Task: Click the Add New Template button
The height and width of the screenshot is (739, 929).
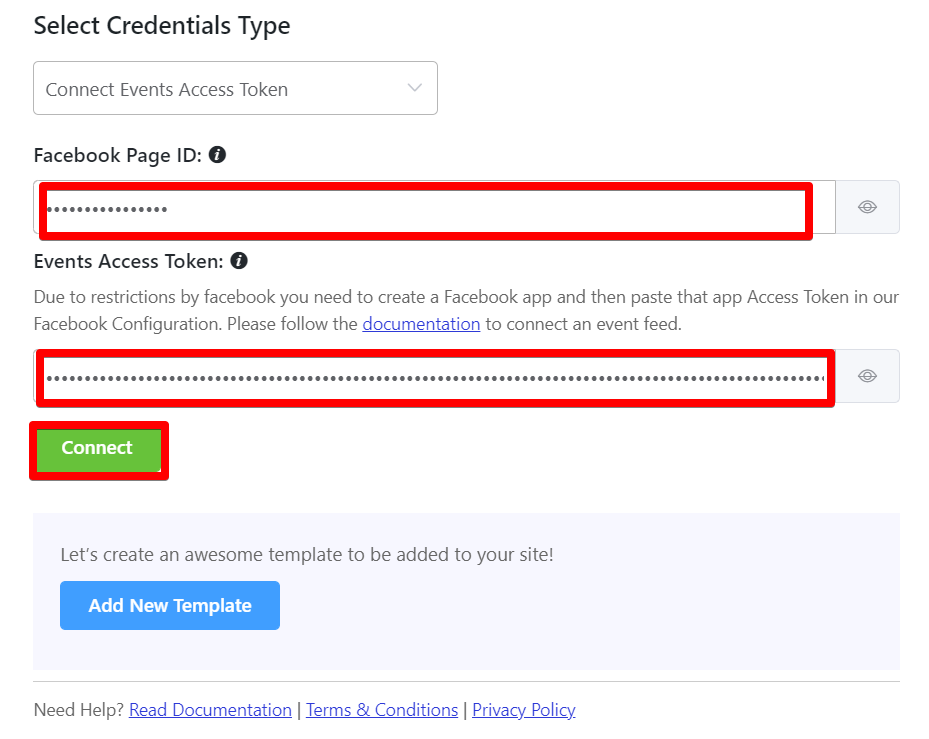Action: (170, 605)
